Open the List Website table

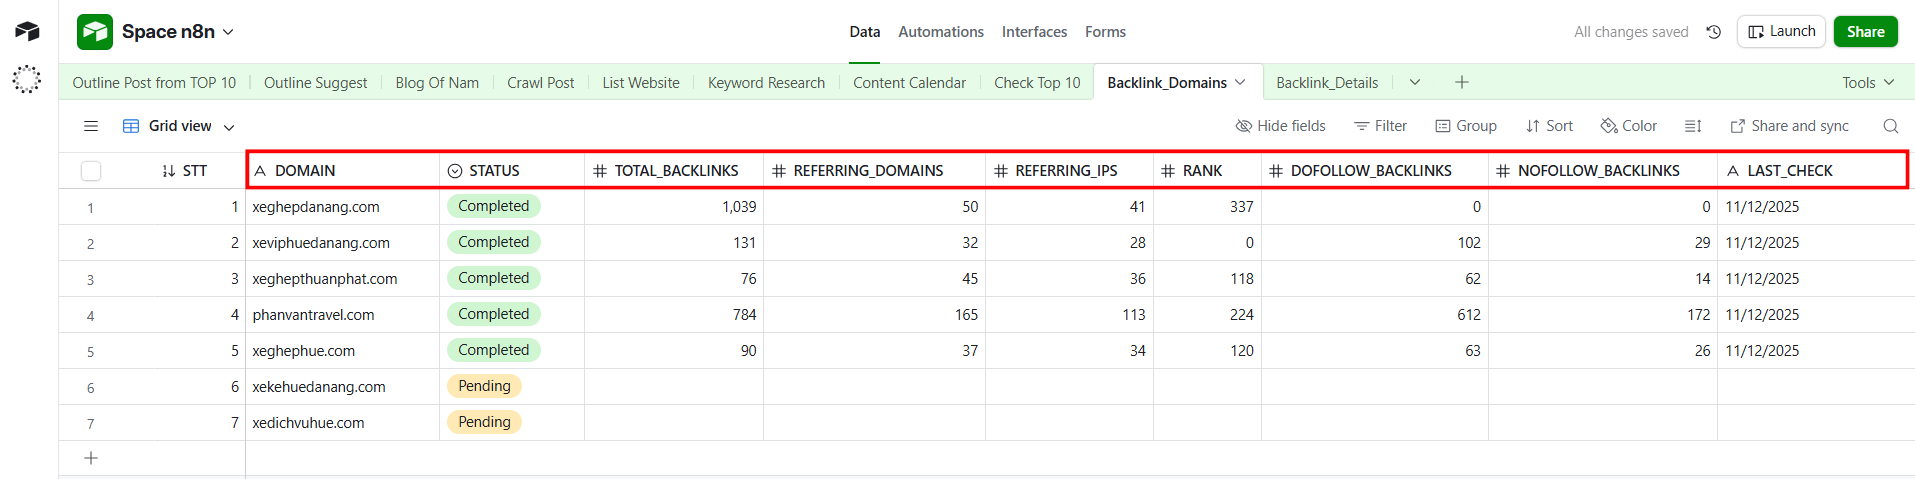[641, 83]
